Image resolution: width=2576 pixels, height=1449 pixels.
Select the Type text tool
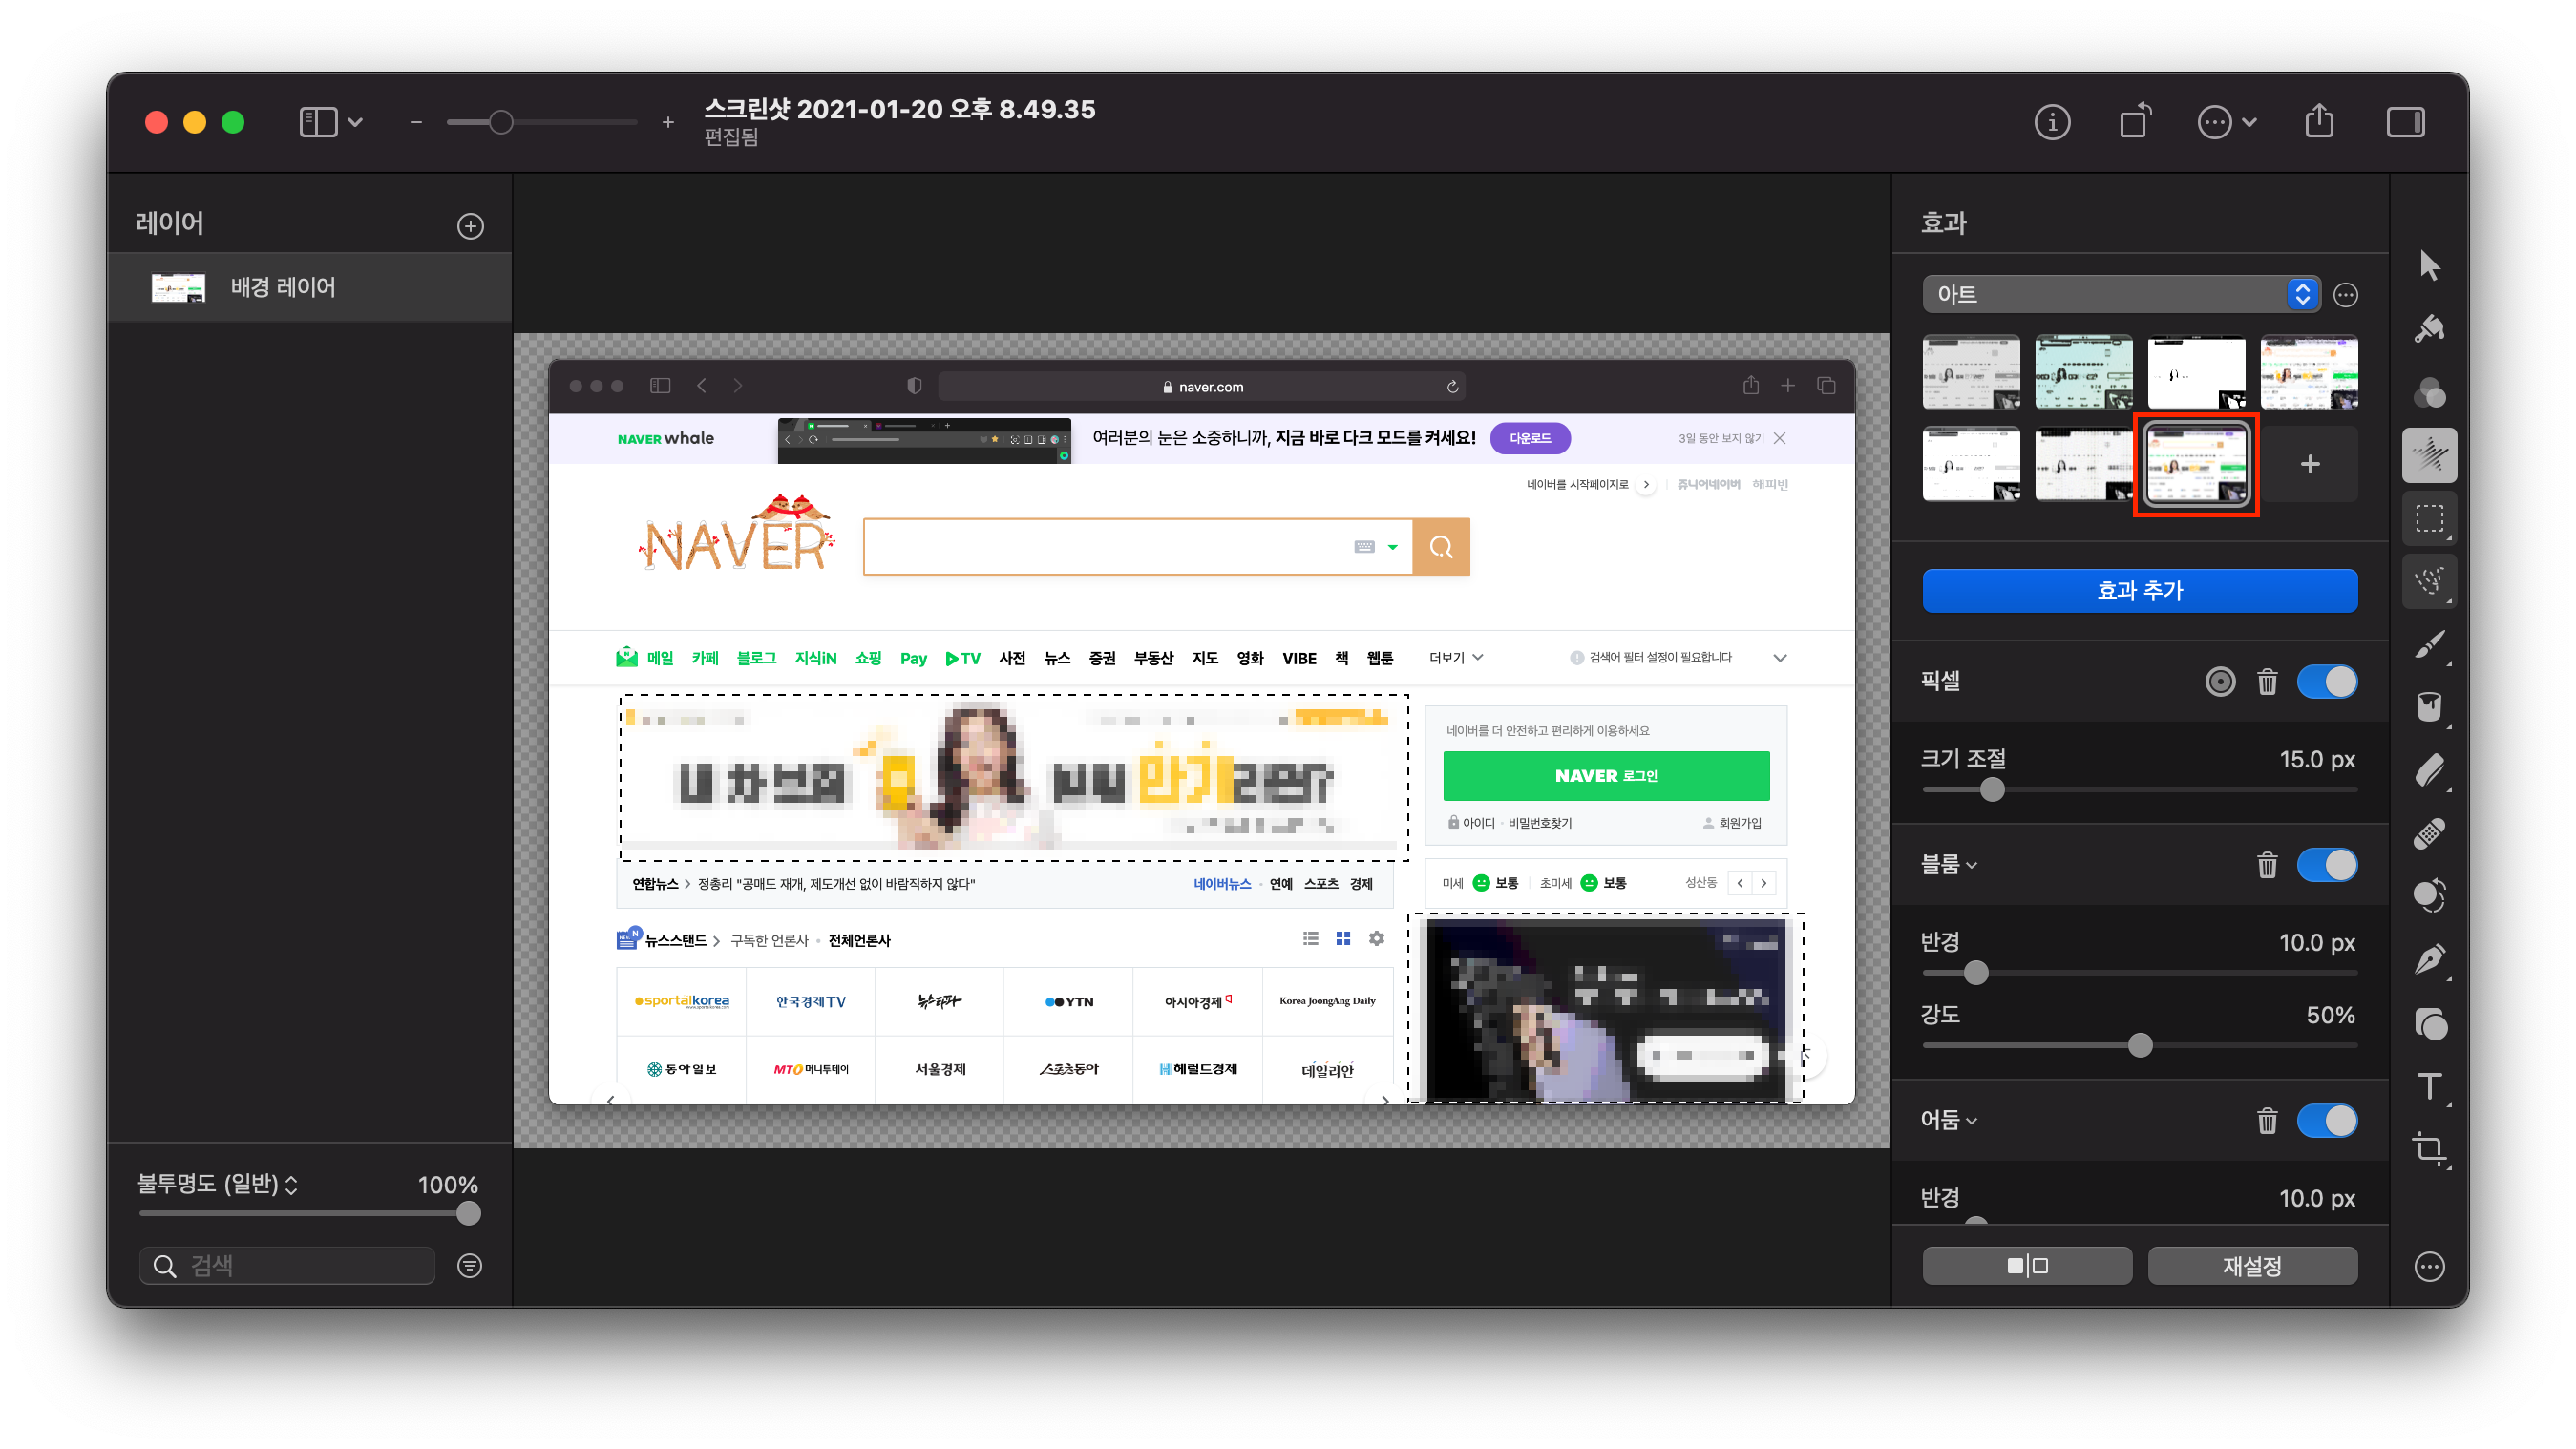tap(2429, 1086)
